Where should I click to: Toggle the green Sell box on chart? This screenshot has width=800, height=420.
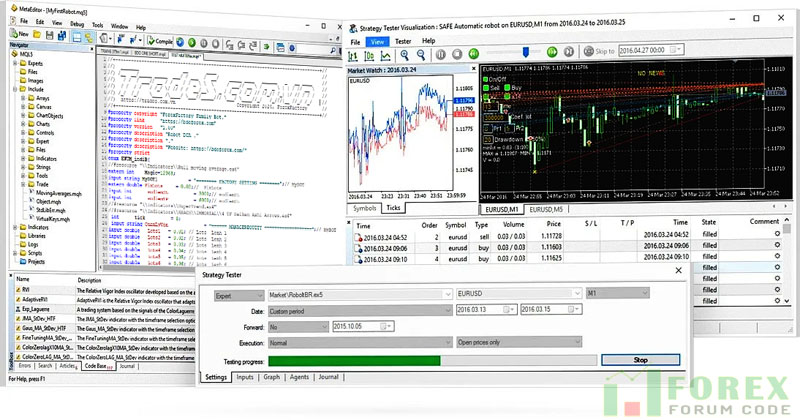pos(486,87)
